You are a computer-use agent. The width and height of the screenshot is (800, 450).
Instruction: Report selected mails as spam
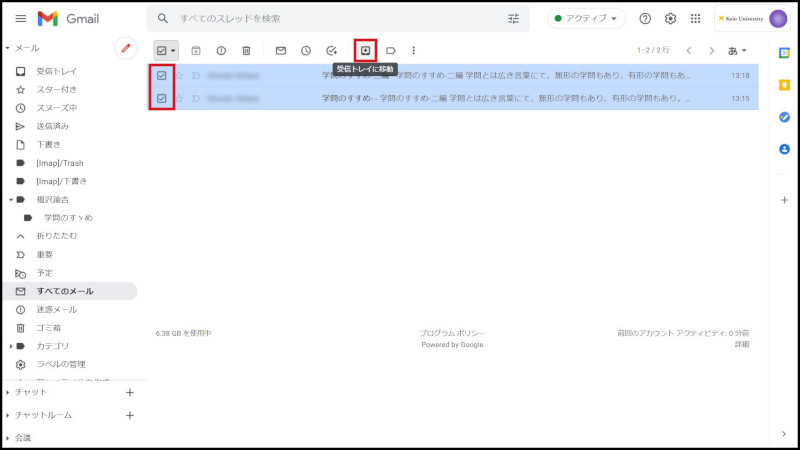tap(221, 50)
